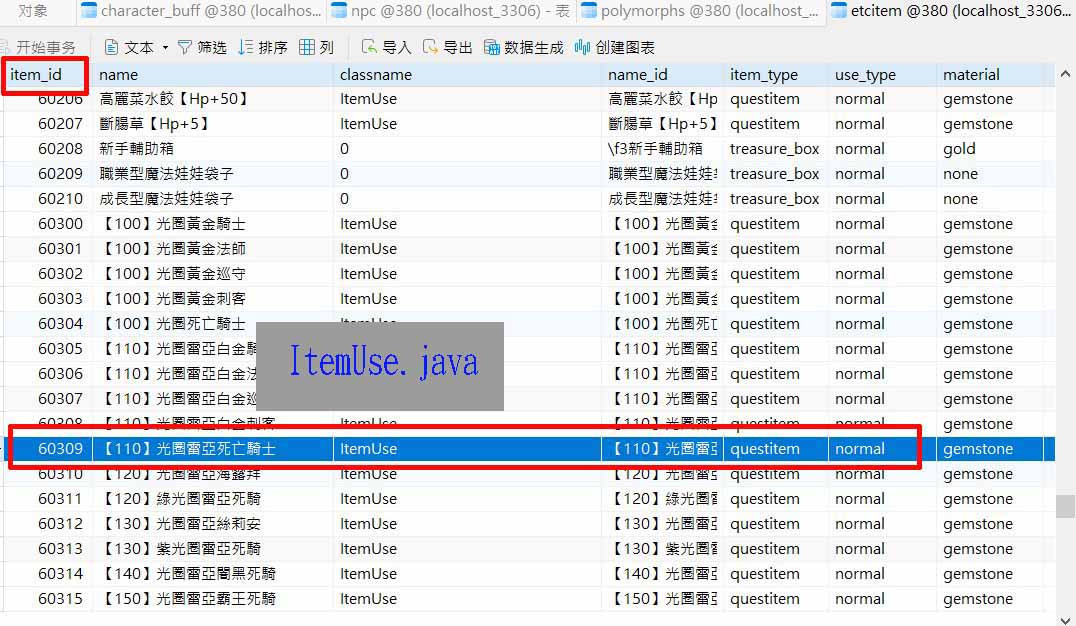
Task: Click name cell 【100】光圈黃金法師
Action: [x=172, y=248]
